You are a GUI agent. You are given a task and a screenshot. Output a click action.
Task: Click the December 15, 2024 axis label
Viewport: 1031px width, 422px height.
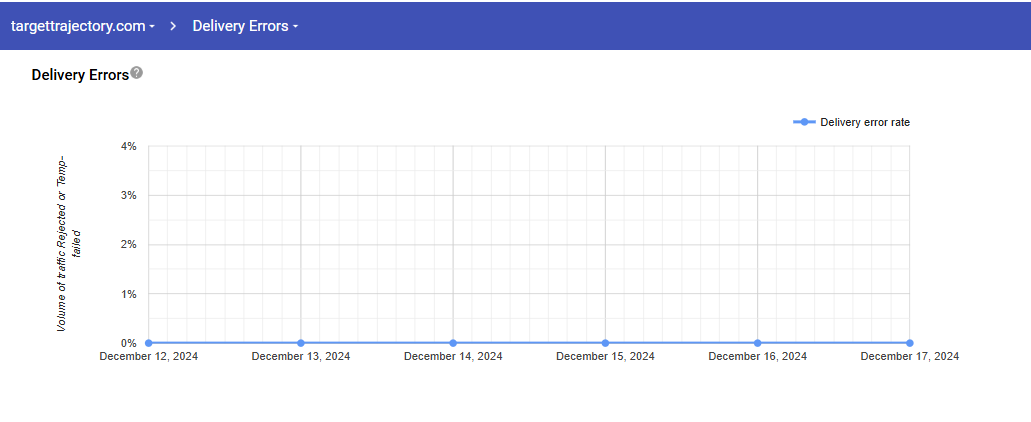pyautogui.click(x=605, y=356)
